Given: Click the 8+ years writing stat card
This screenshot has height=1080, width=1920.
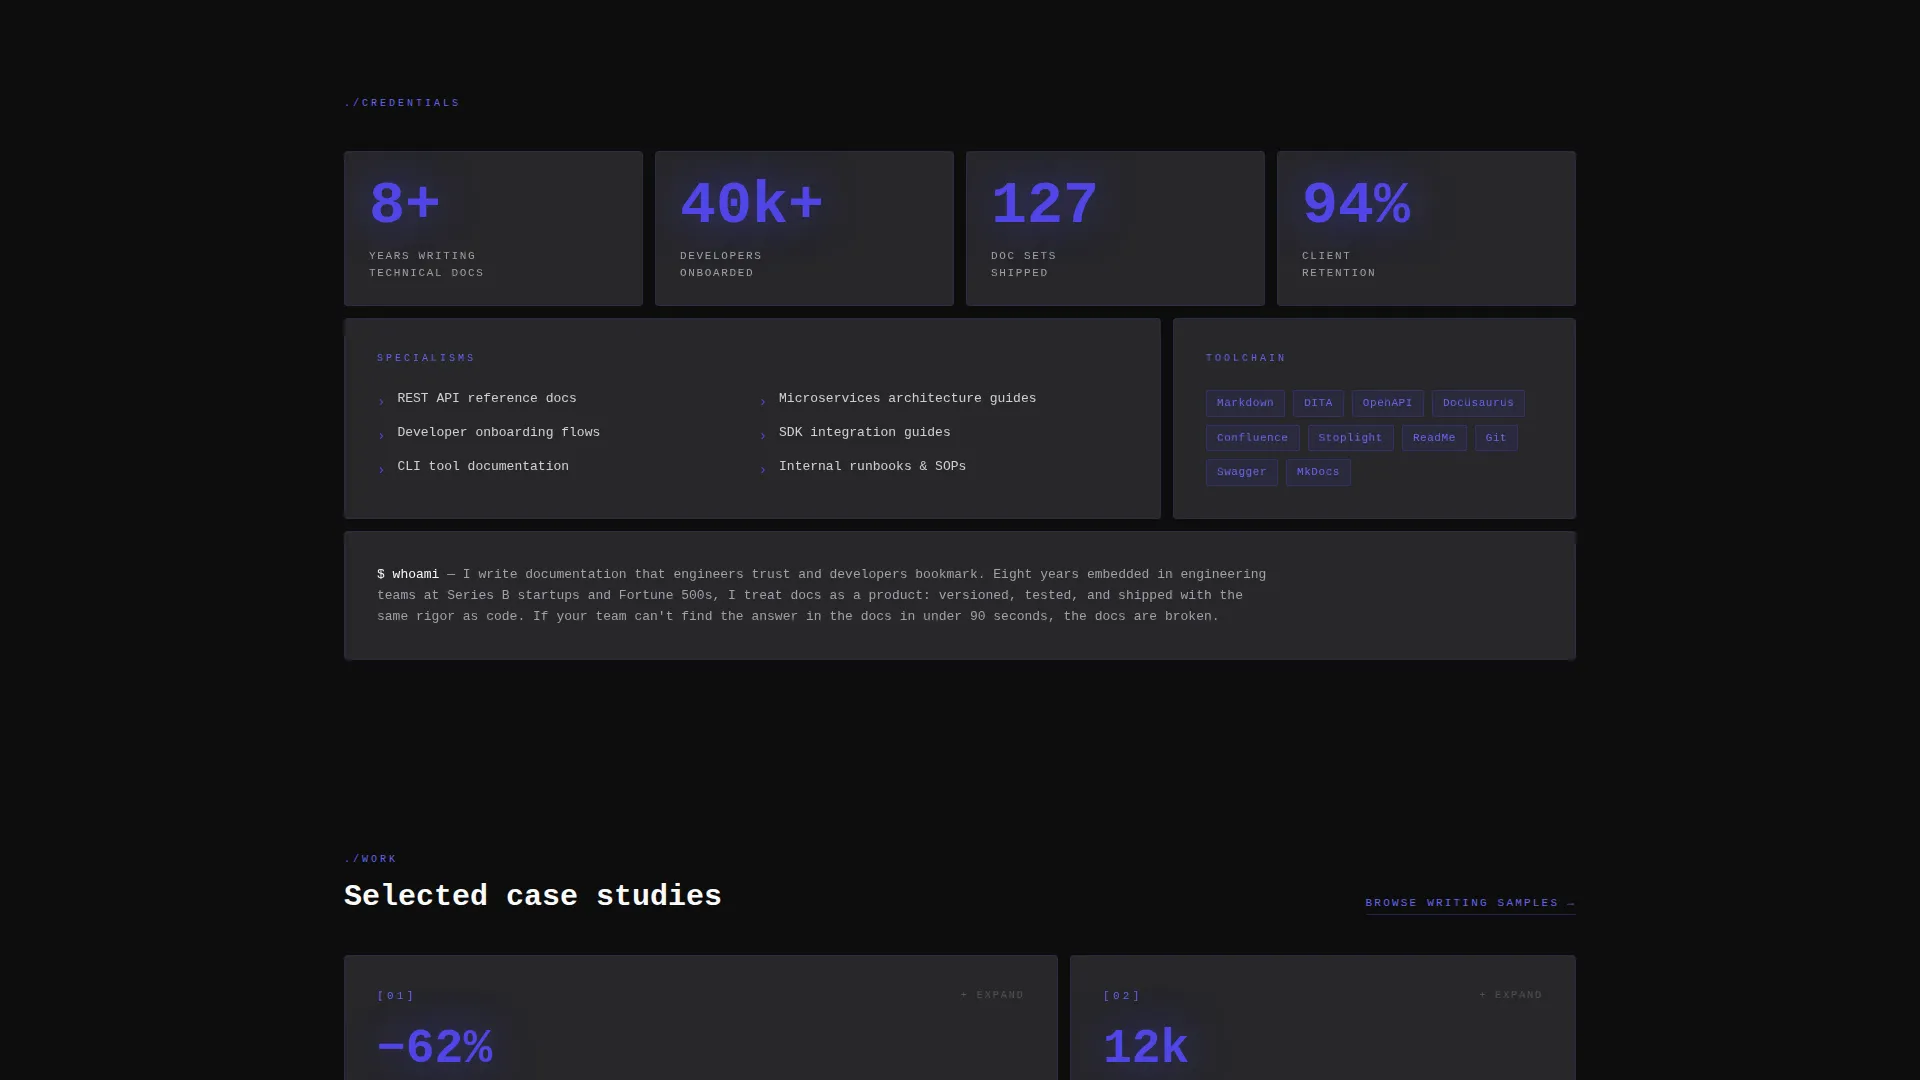Looking at the screenshot, I should click(493, 229).
